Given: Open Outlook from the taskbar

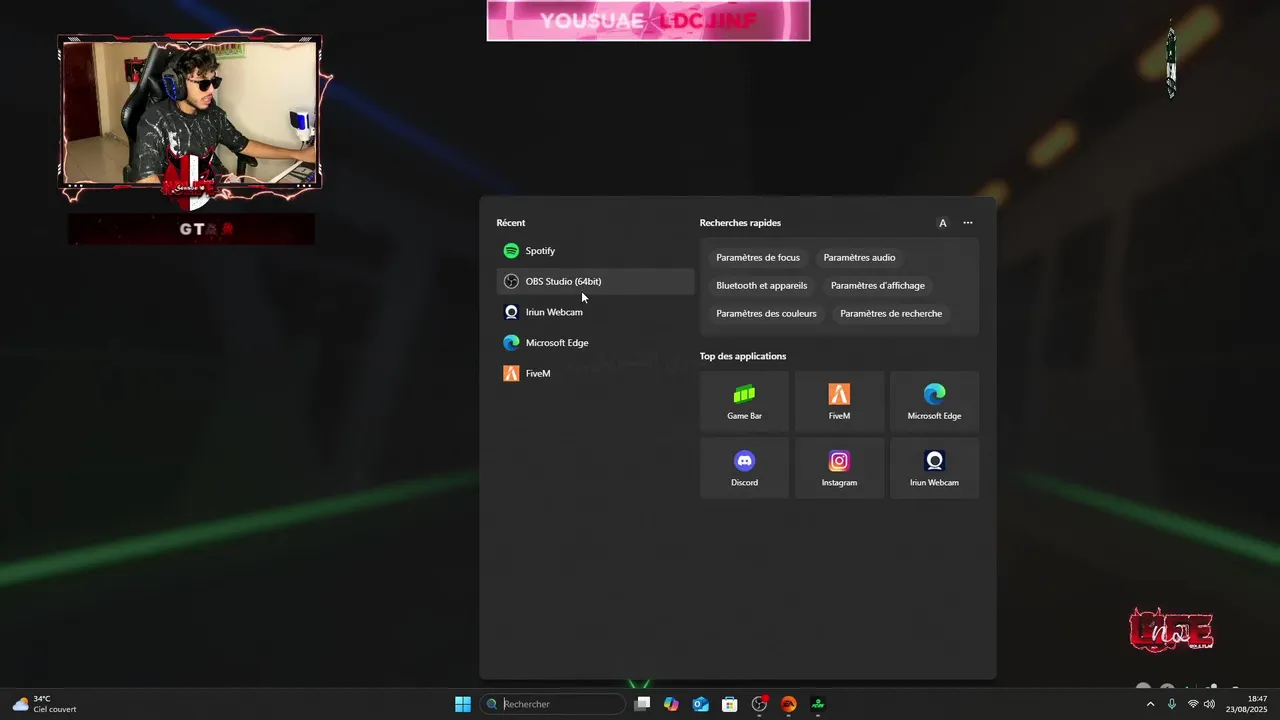Looking at the screenshot, I should [701, 704].
